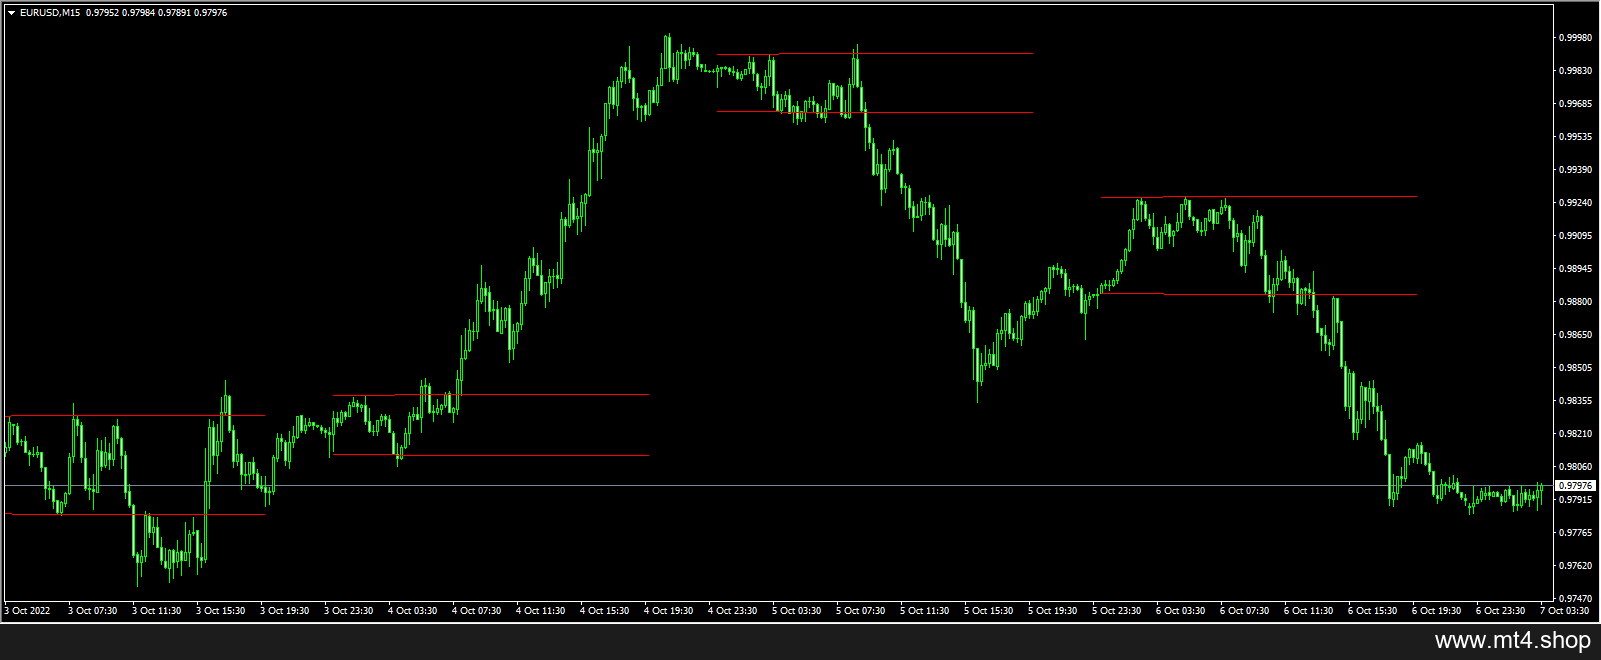The width and height of the screenshot is (1601, 660).
Task: Click price axis label 0.99830
Action: click(x=1576, y=71)
